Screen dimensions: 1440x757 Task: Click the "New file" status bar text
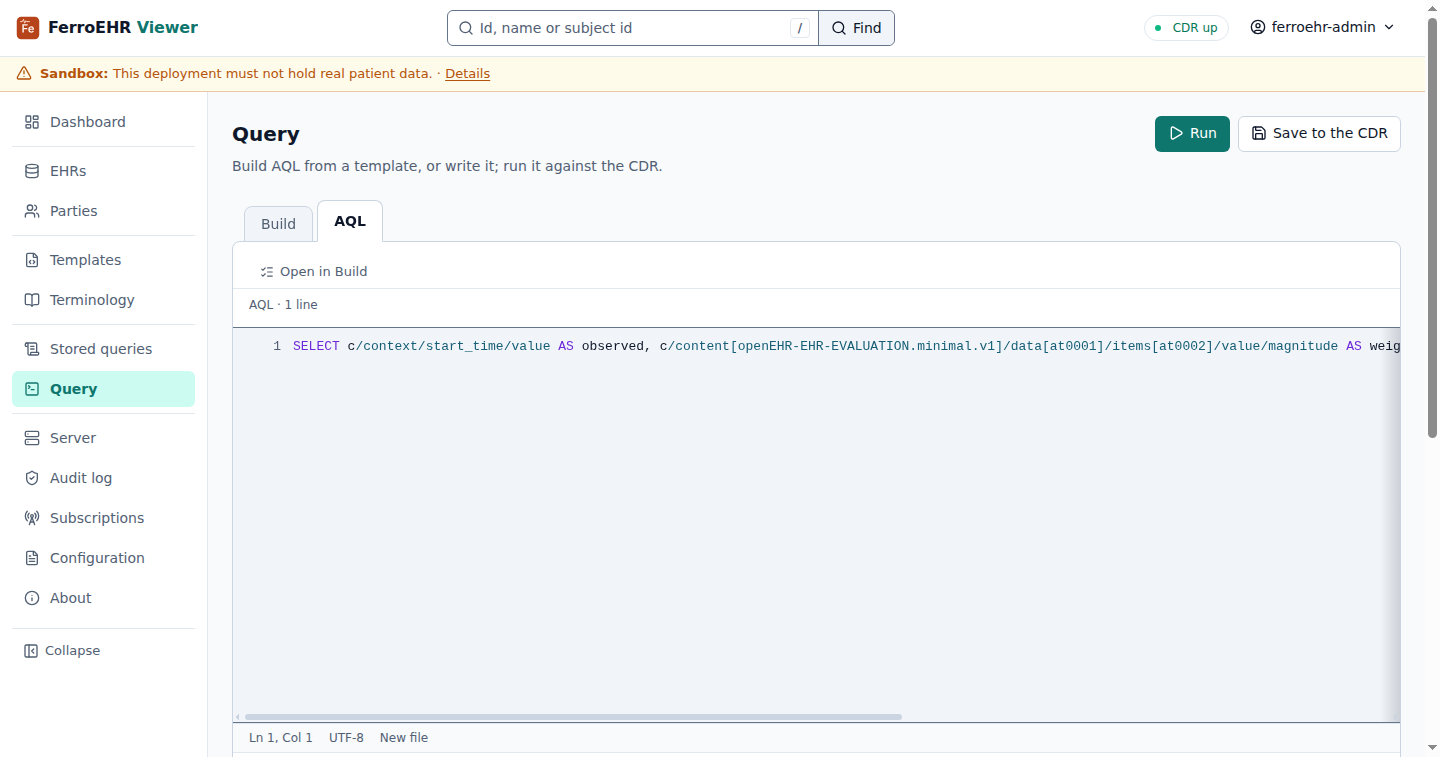404,738
